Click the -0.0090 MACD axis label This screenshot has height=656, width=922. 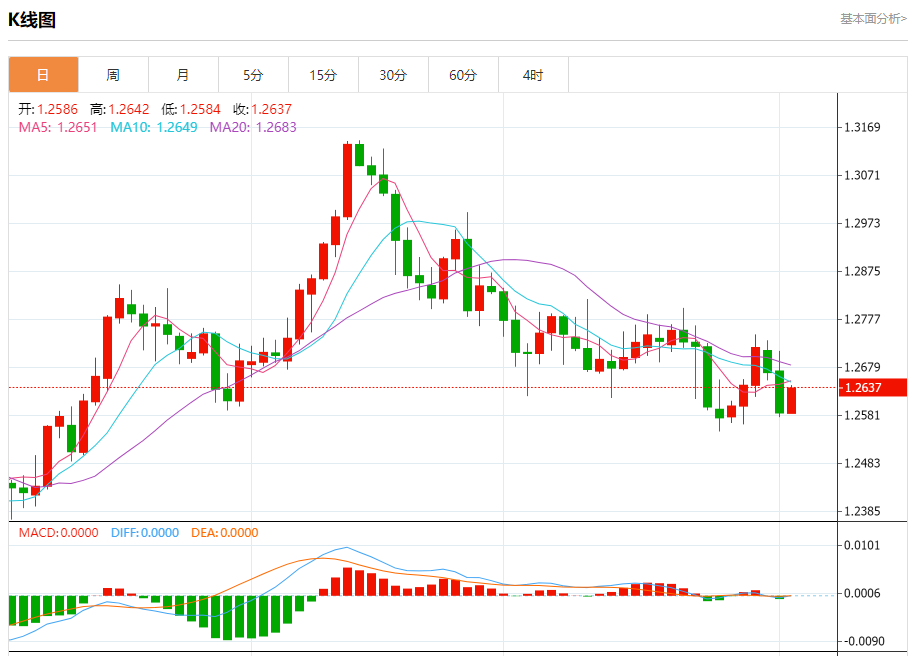point(862,641)
